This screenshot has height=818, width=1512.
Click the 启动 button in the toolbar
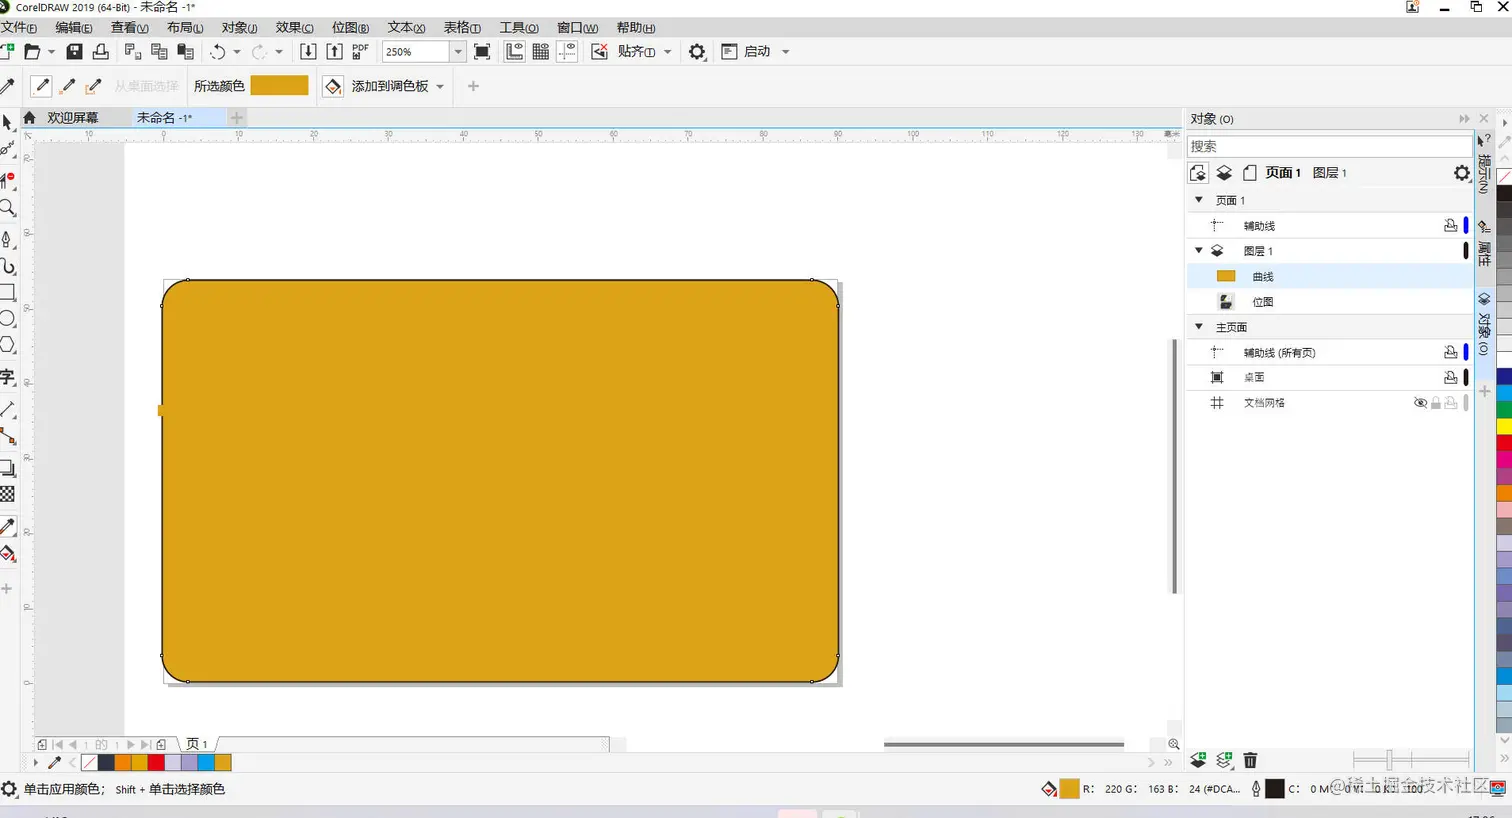746,52
